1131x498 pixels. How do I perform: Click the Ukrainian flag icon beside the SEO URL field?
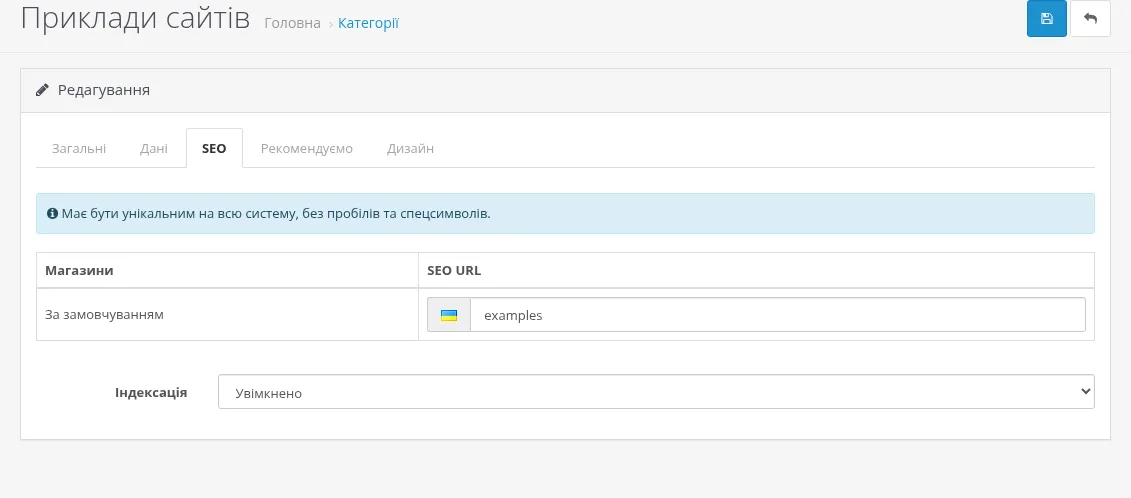coord(449,315)
